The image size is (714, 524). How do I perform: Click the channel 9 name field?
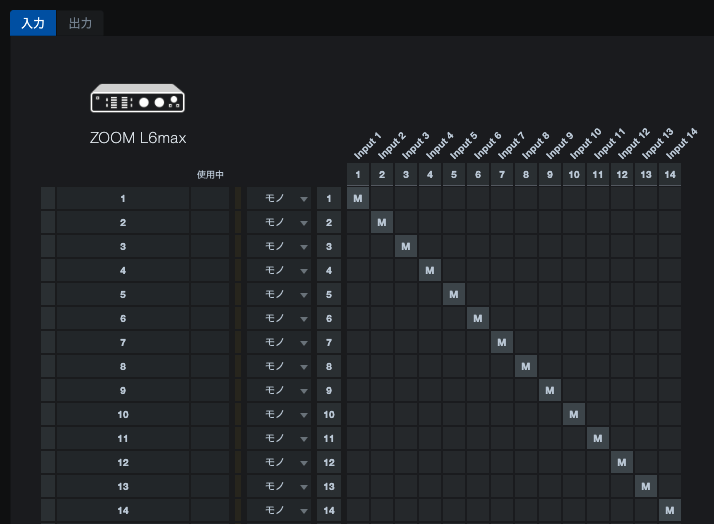[122, 390]
